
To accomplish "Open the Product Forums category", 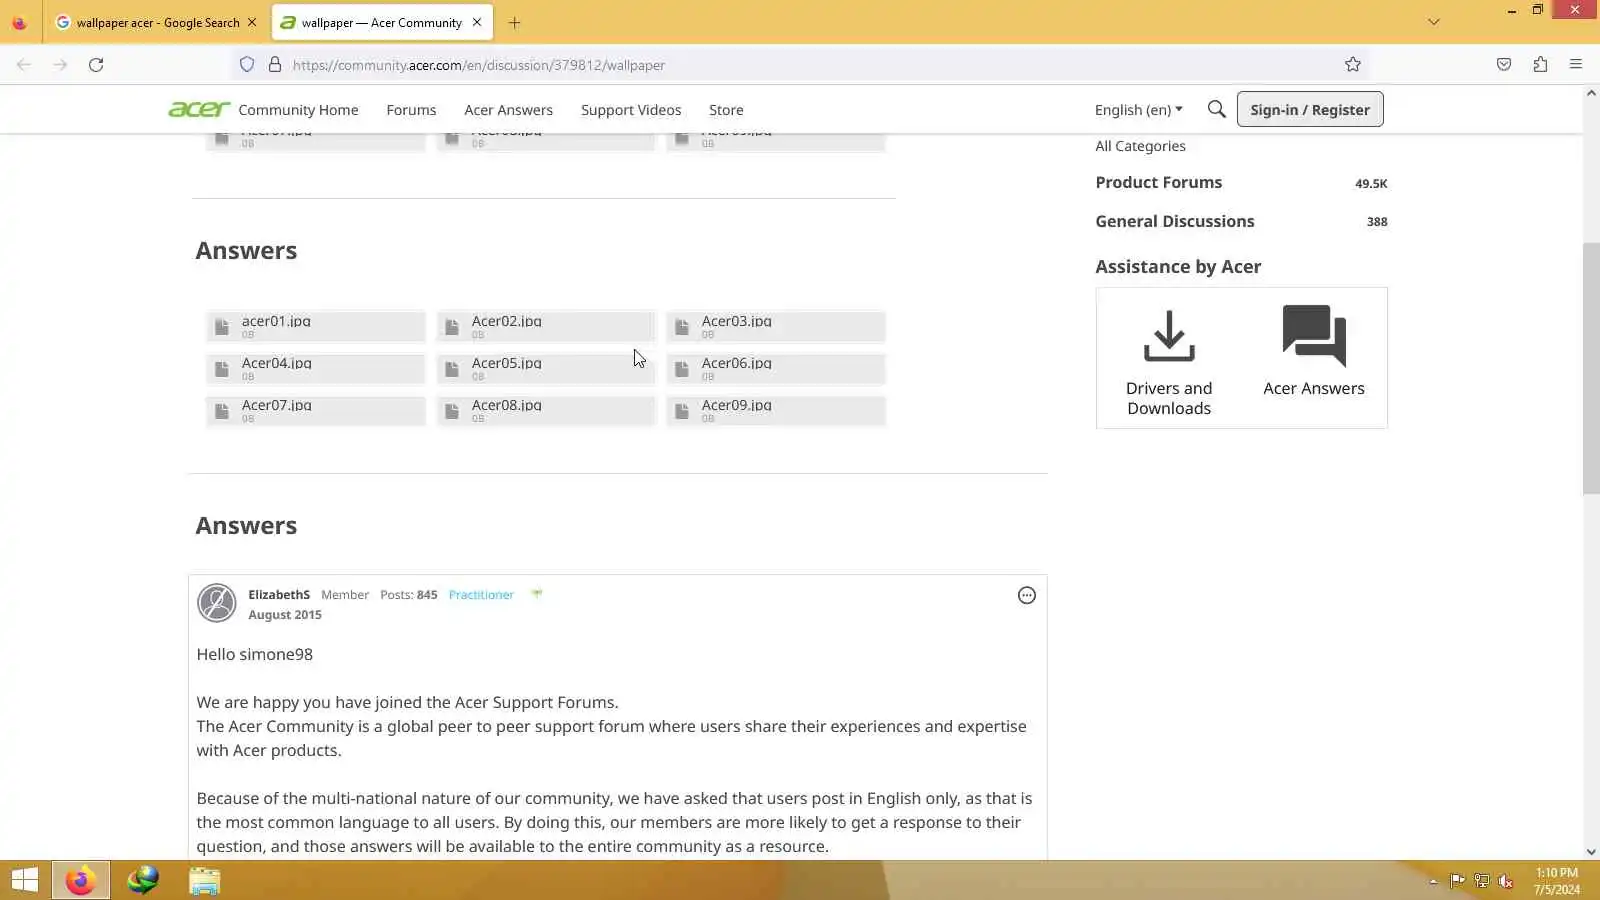I will click(1158, 182).
